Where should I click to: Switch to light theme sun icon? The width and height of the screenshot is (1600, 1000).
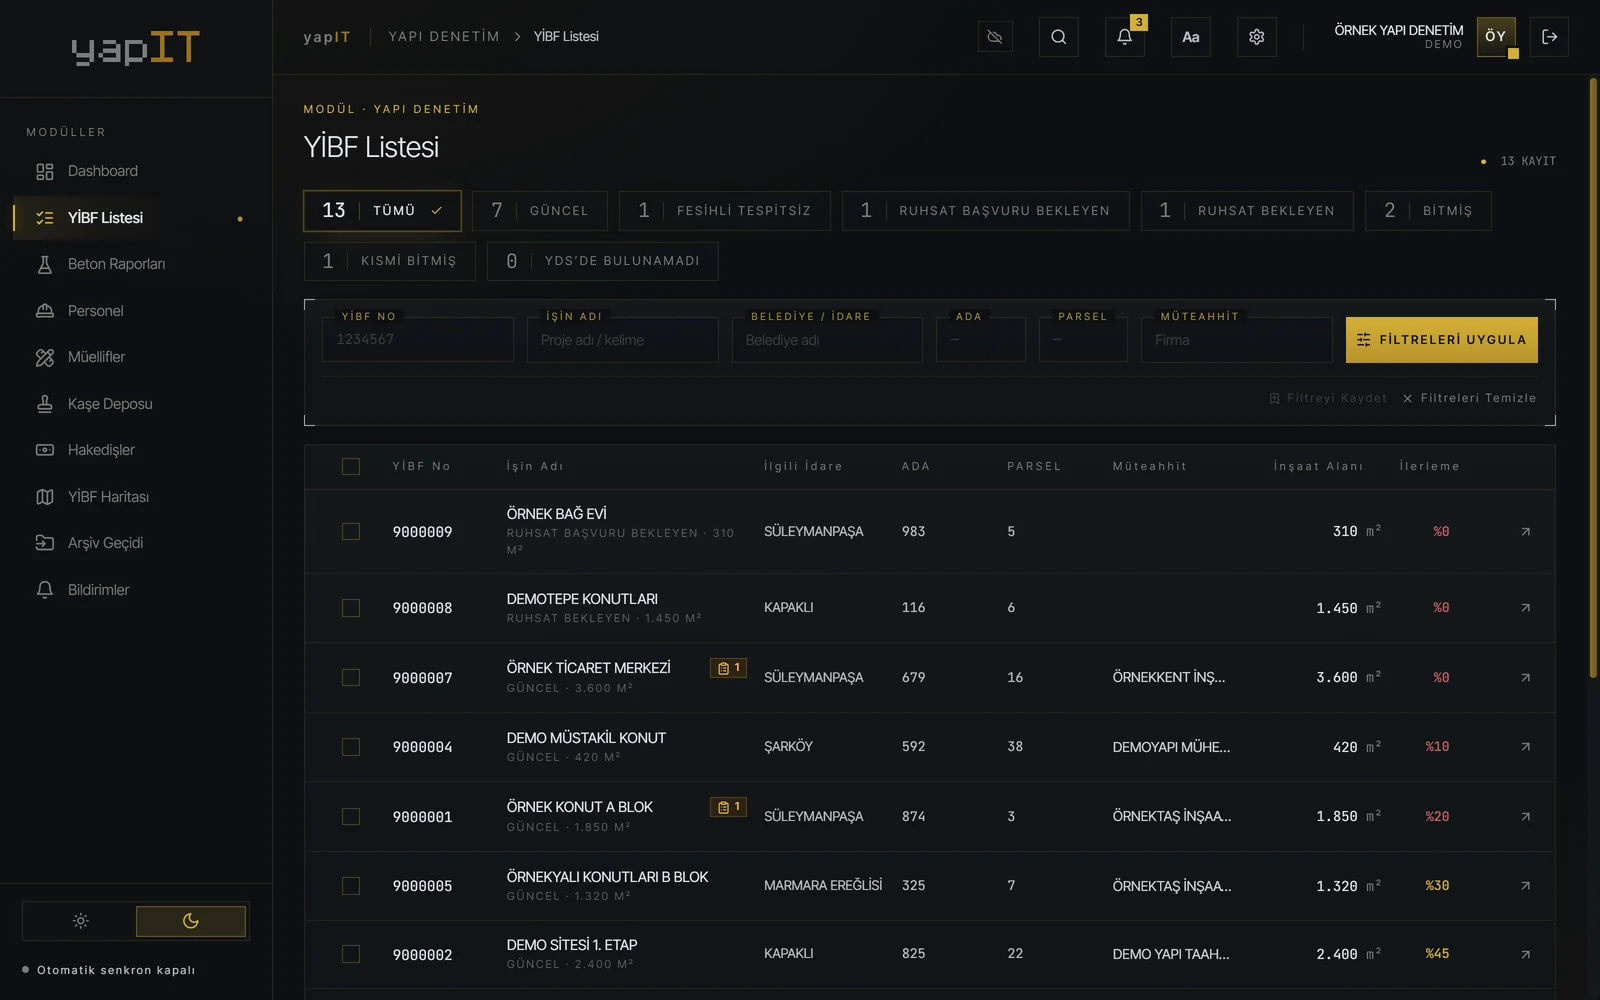click(80, 921)
